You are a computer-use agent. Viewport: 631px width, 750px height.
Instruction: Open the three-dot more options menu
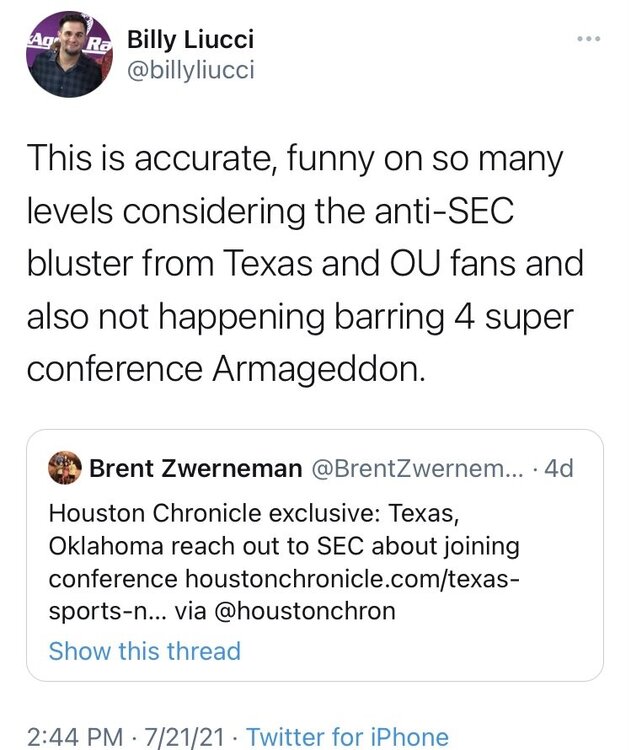pos(590,39)
